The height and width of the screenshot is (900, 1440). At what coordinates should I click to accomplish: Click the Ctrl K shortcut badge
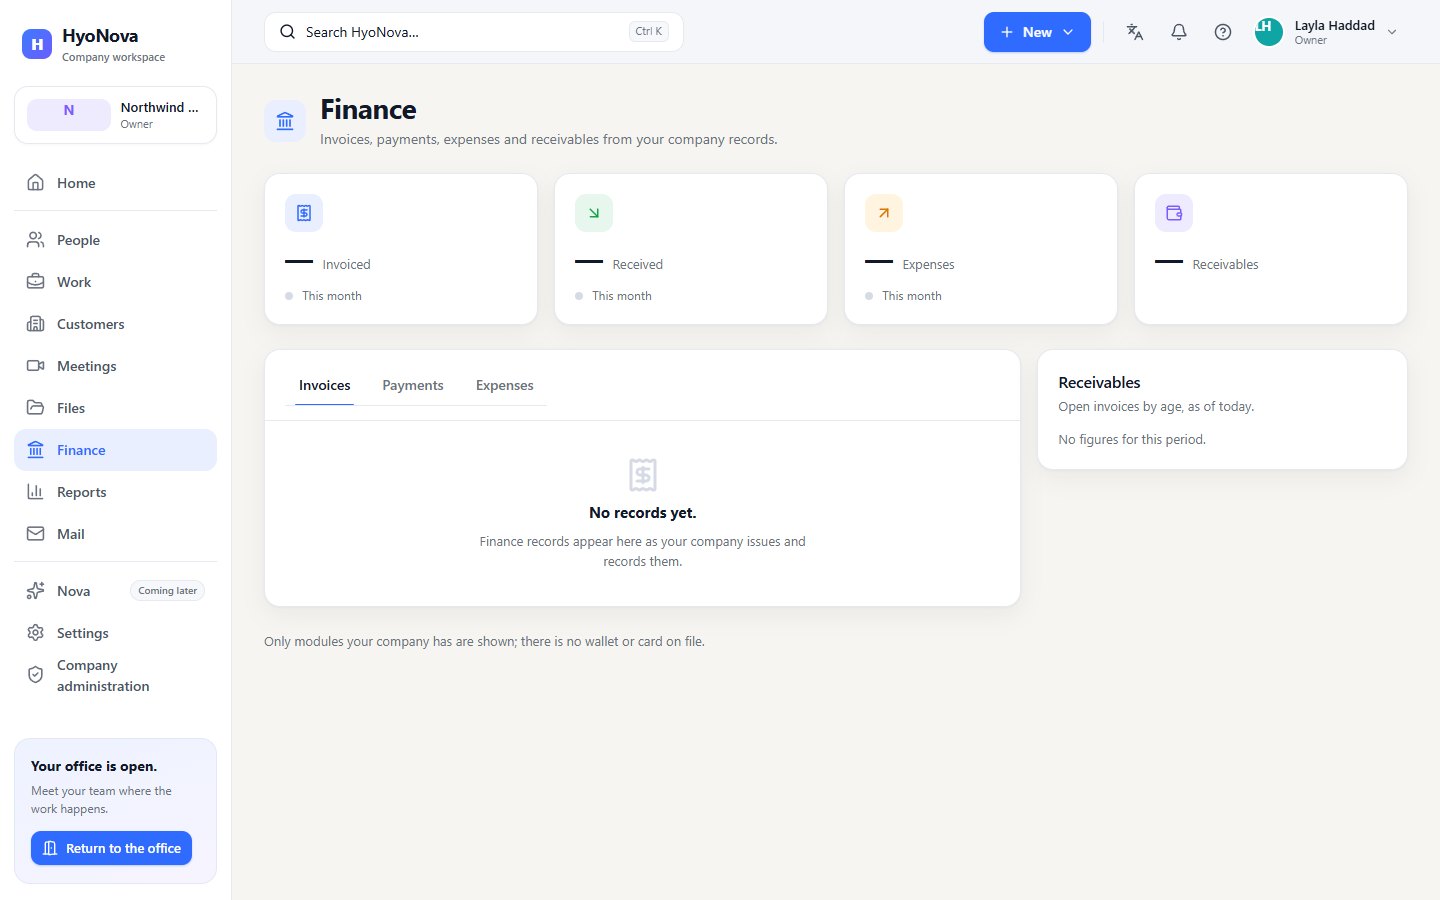649,32
